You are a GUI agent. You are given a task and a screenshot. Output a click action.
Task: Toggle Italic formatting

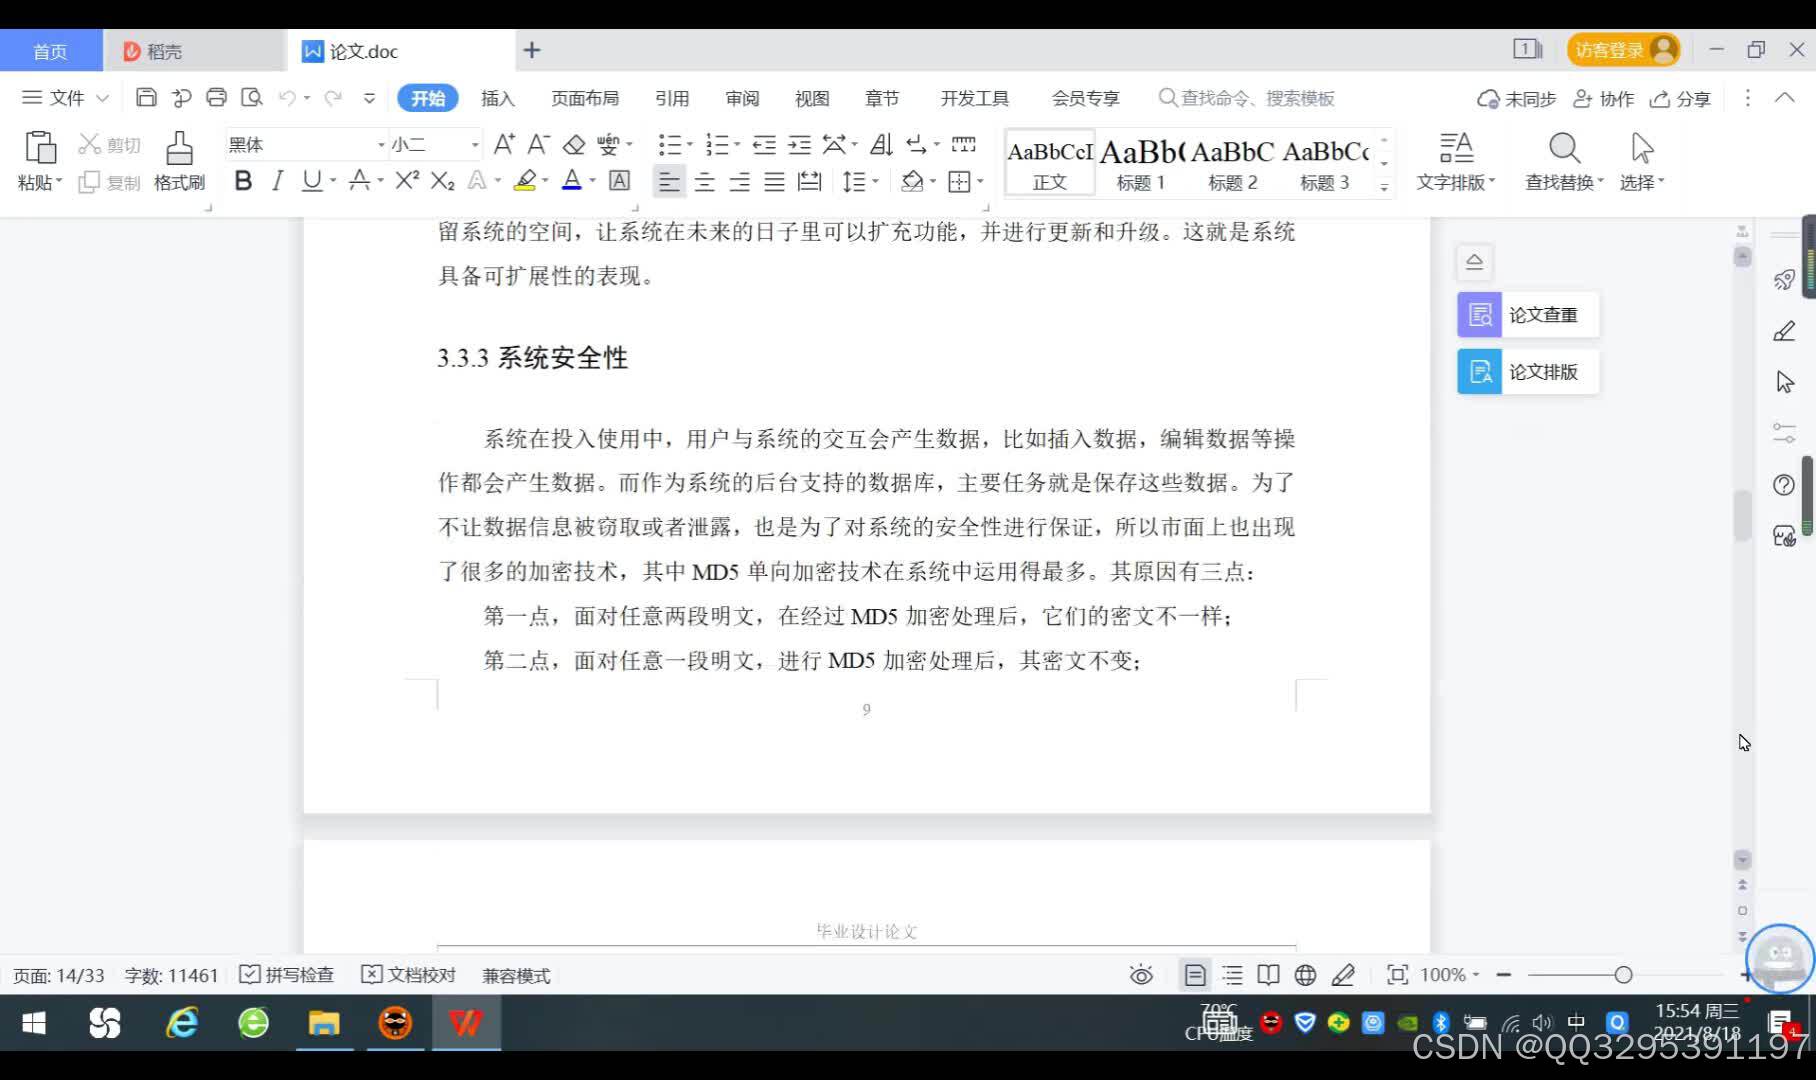(278, 181)
